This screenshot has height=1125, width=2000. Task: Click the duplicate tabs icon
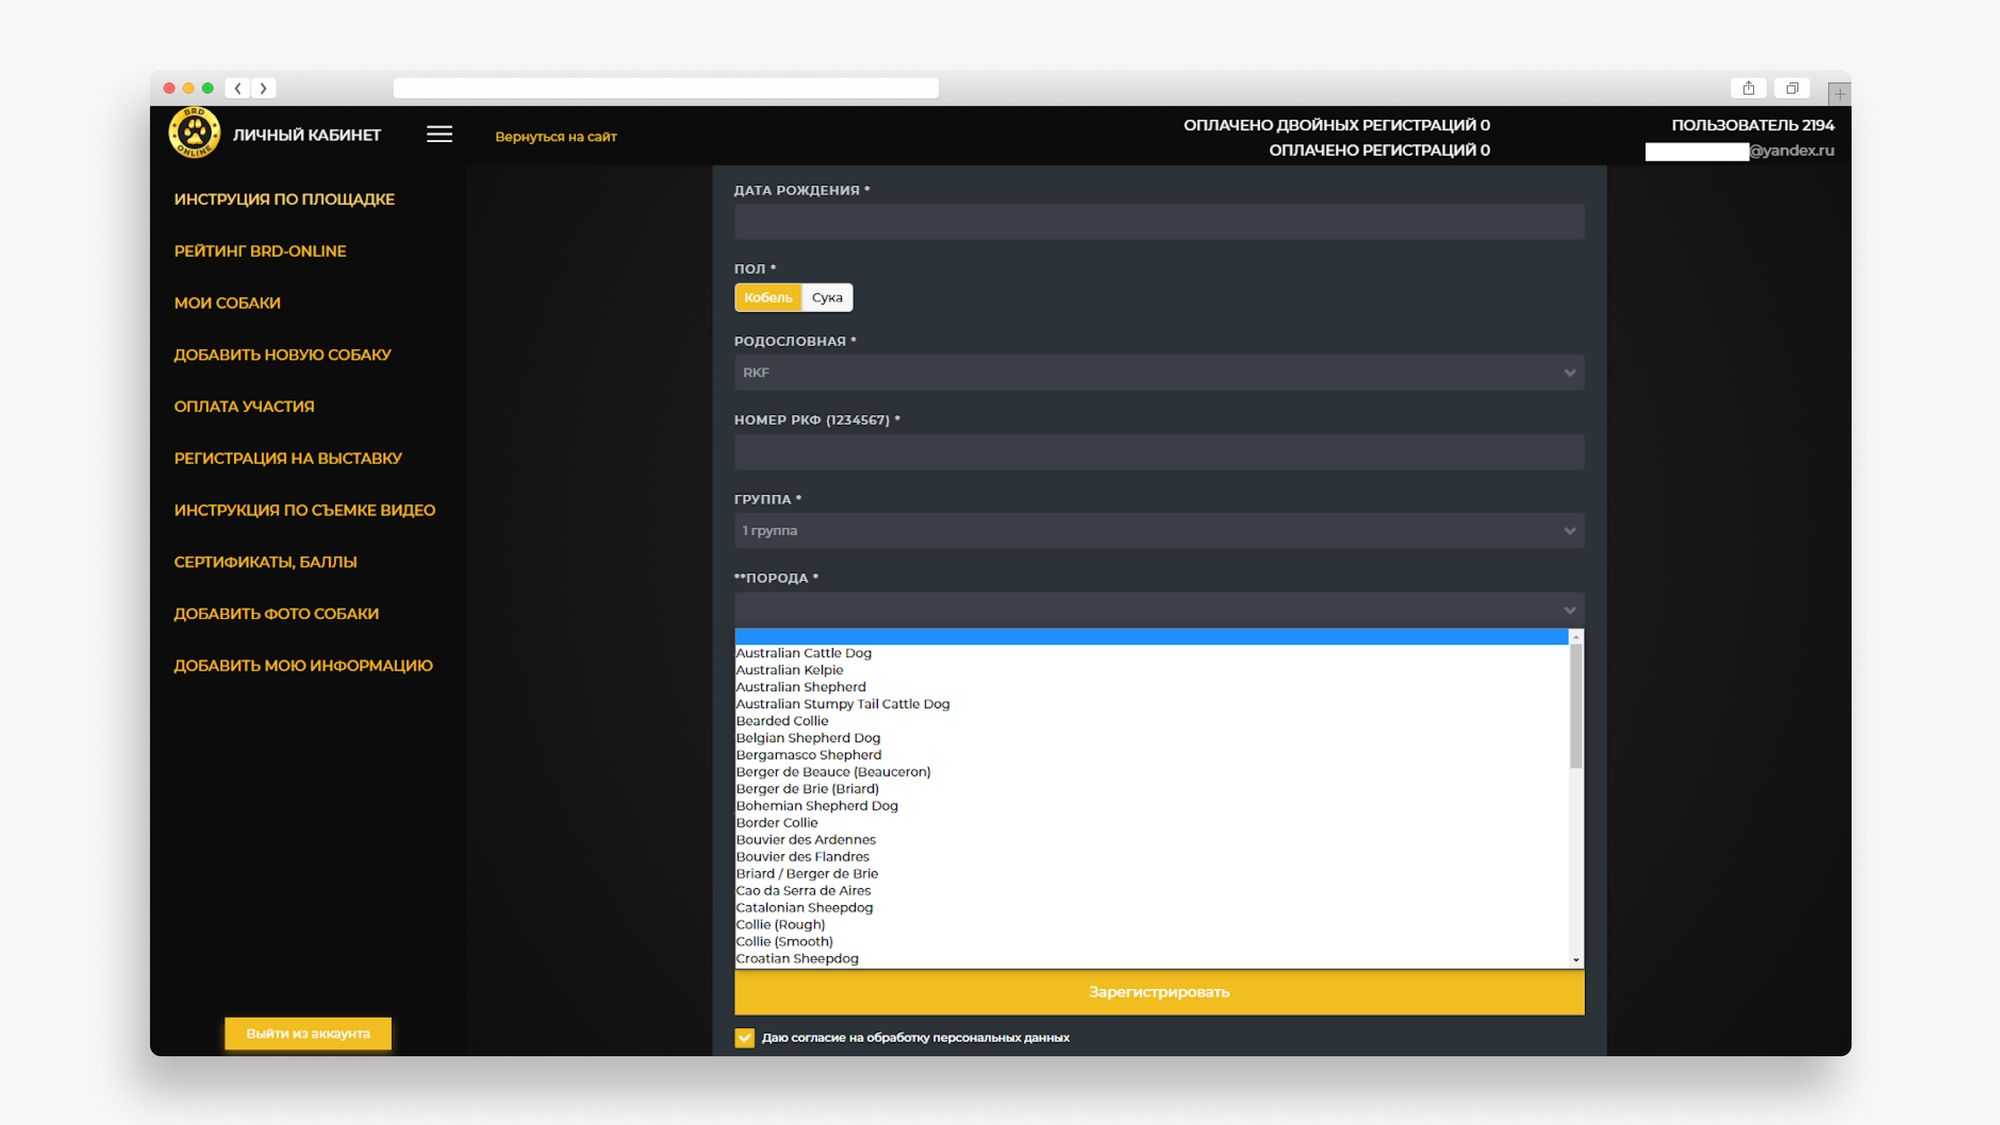point(1792,88)
